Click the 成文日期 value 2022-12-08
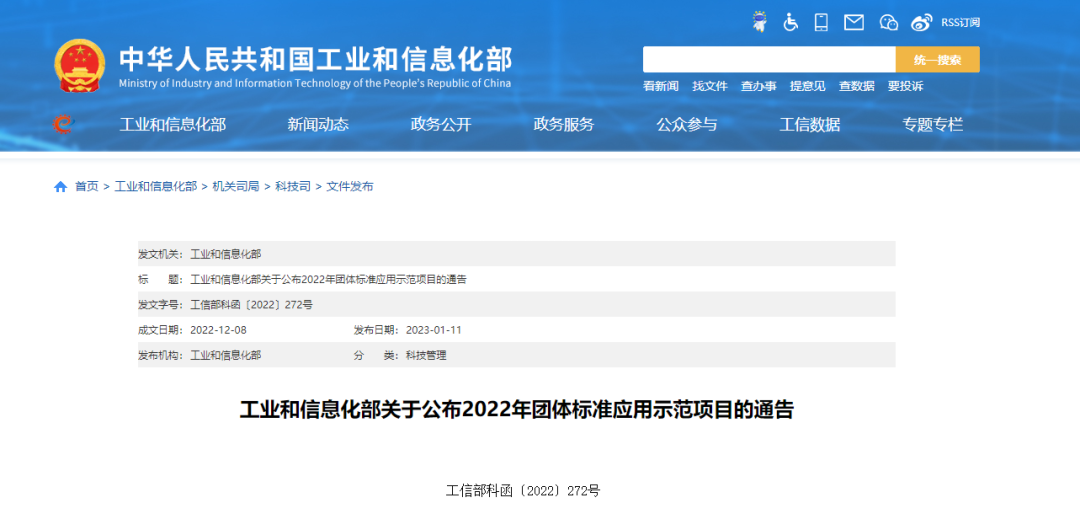 point(218,330)
